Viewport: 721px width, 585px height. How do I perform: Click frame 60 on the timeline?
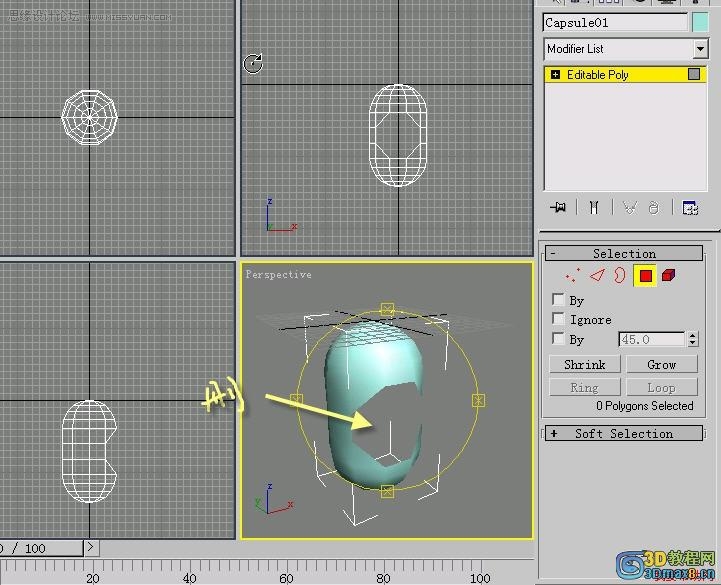click(x=286, y=578)
